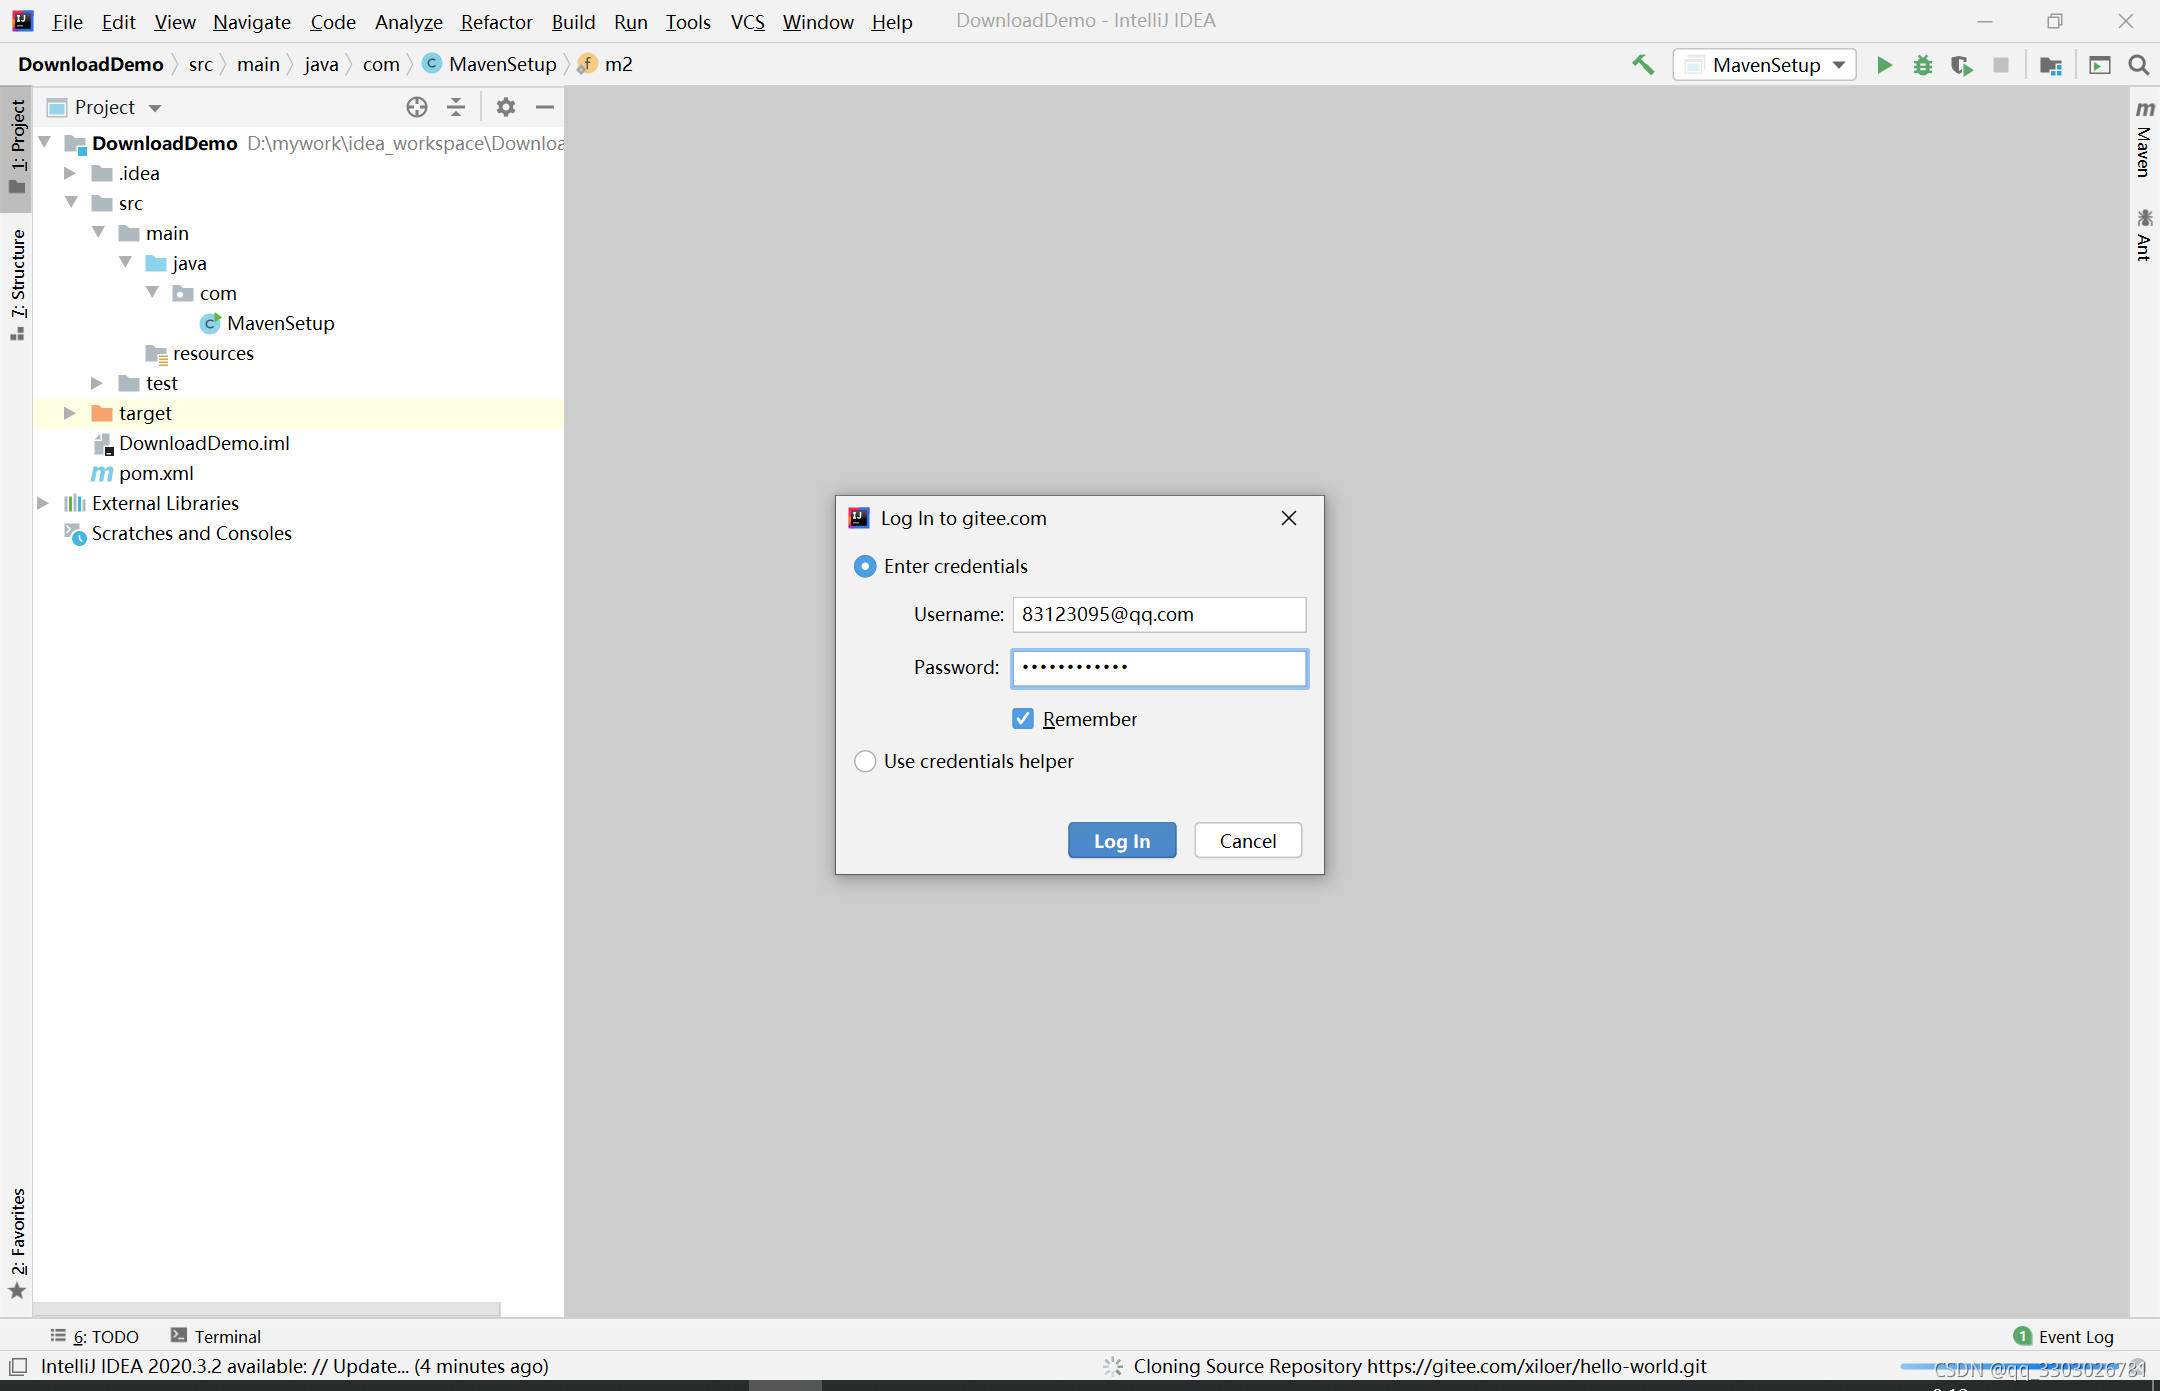The height and width of the screenshot is (1391, 2160).
Task: Select Enter credentials radio button
Action: coord(865,566)
